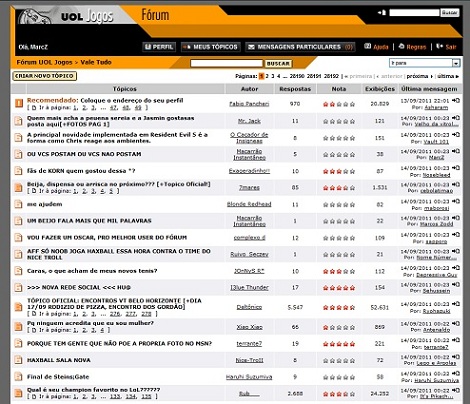470x404 pixels.
Task: Click the 'Respostas' column header
Action: click(295, 89)
